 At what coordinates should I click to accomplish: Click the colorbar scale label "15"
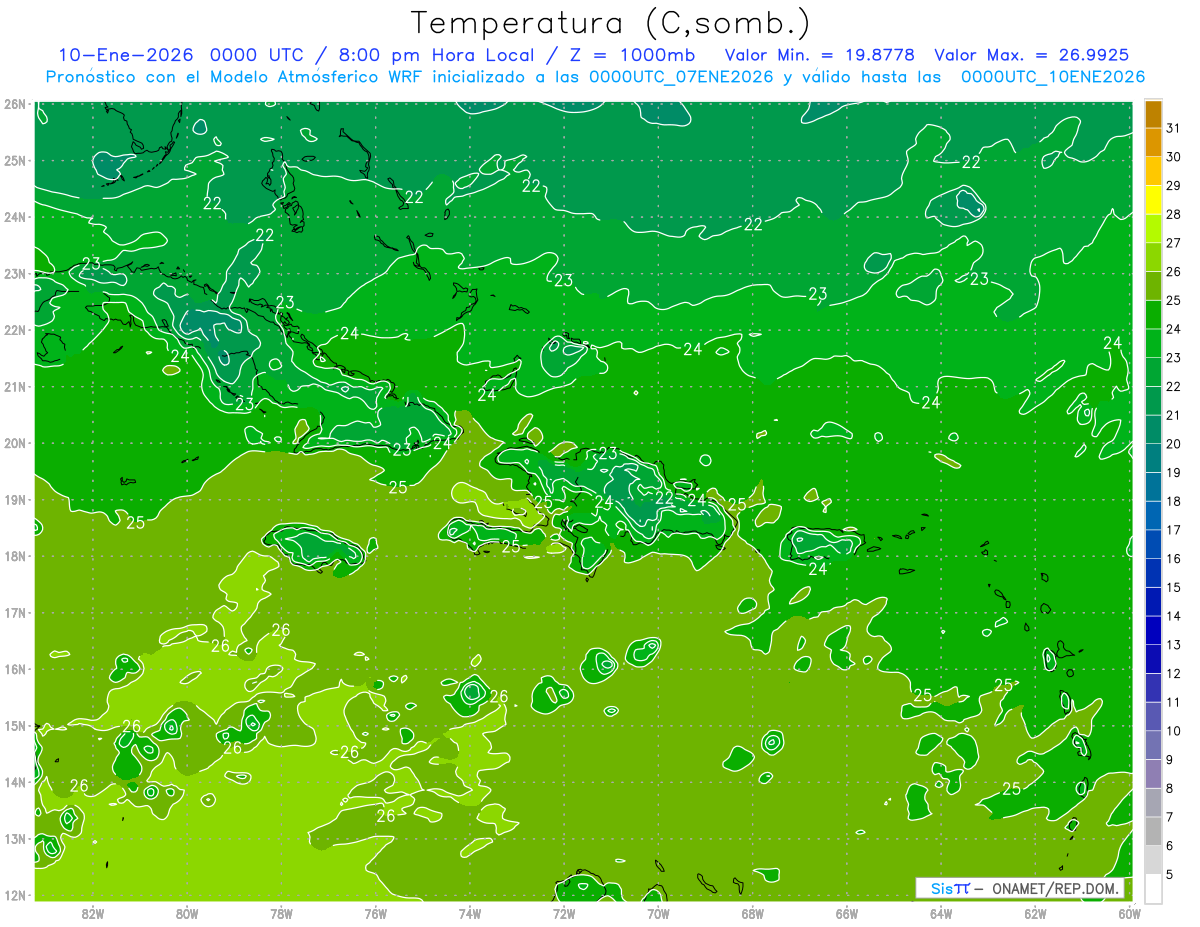1174,587
